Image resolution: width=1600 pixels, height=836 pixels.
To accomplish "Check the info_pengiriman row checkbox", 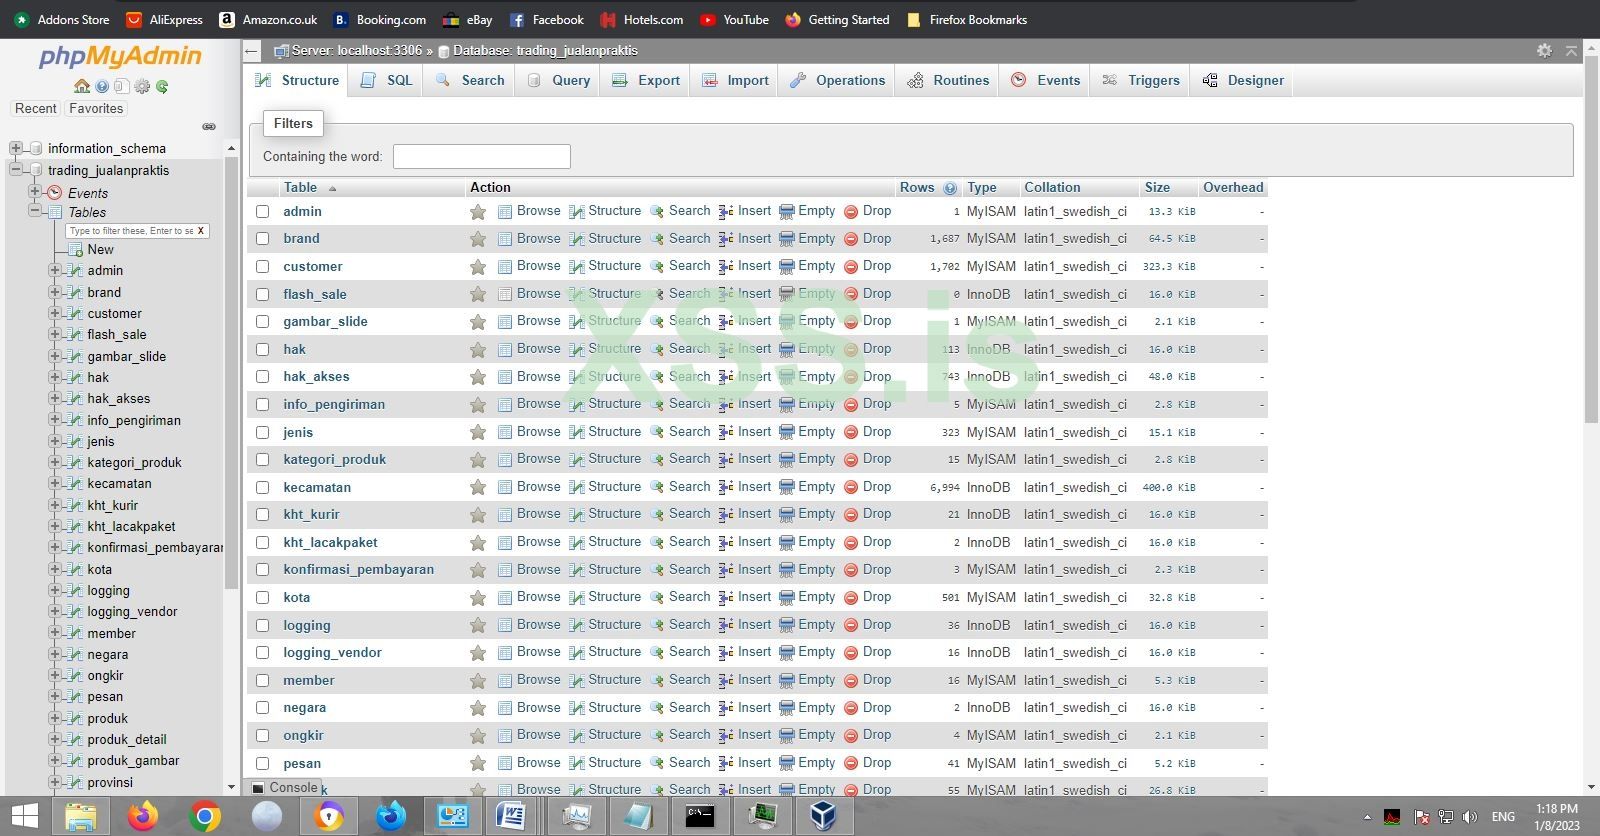I will click(x=262, y=405).
